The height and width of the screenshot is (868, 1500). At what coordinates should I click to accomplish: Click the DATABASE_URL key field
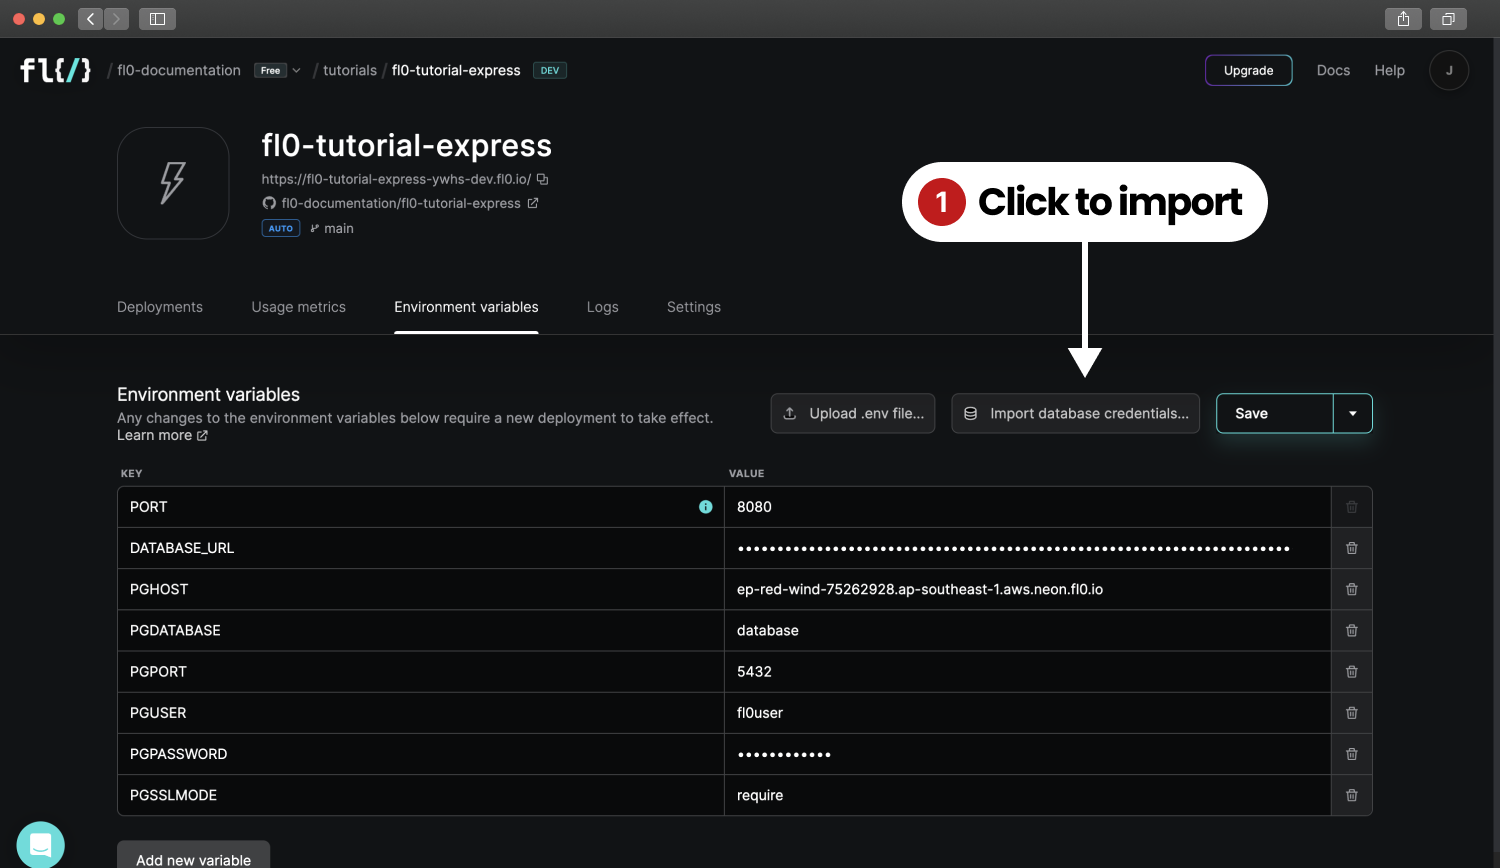tap(421, 548)
